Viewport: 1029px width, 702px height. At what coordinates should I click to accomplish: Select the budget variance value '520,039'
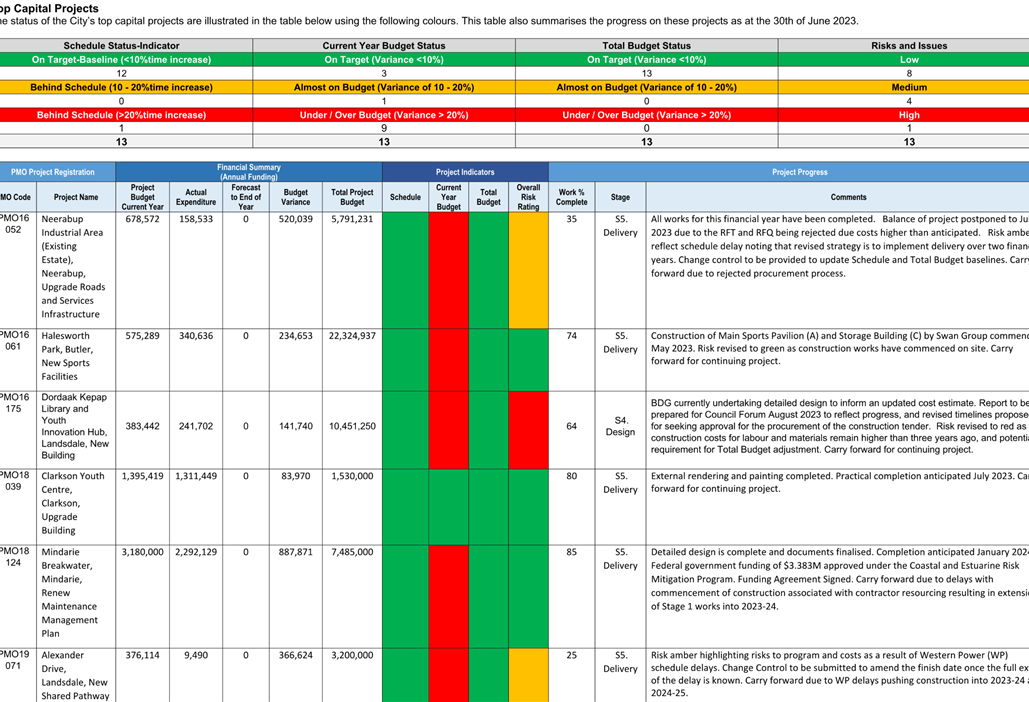(x=295, y=219)
